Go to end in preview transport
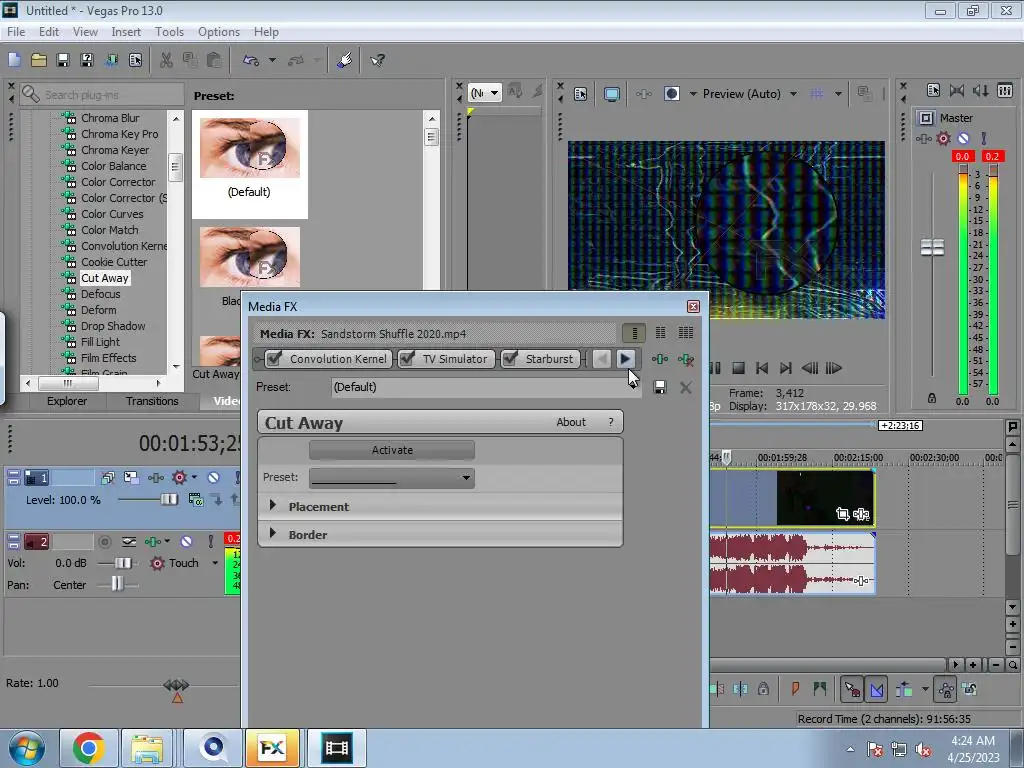1024x768 pixels. click(x=786, y=368)
